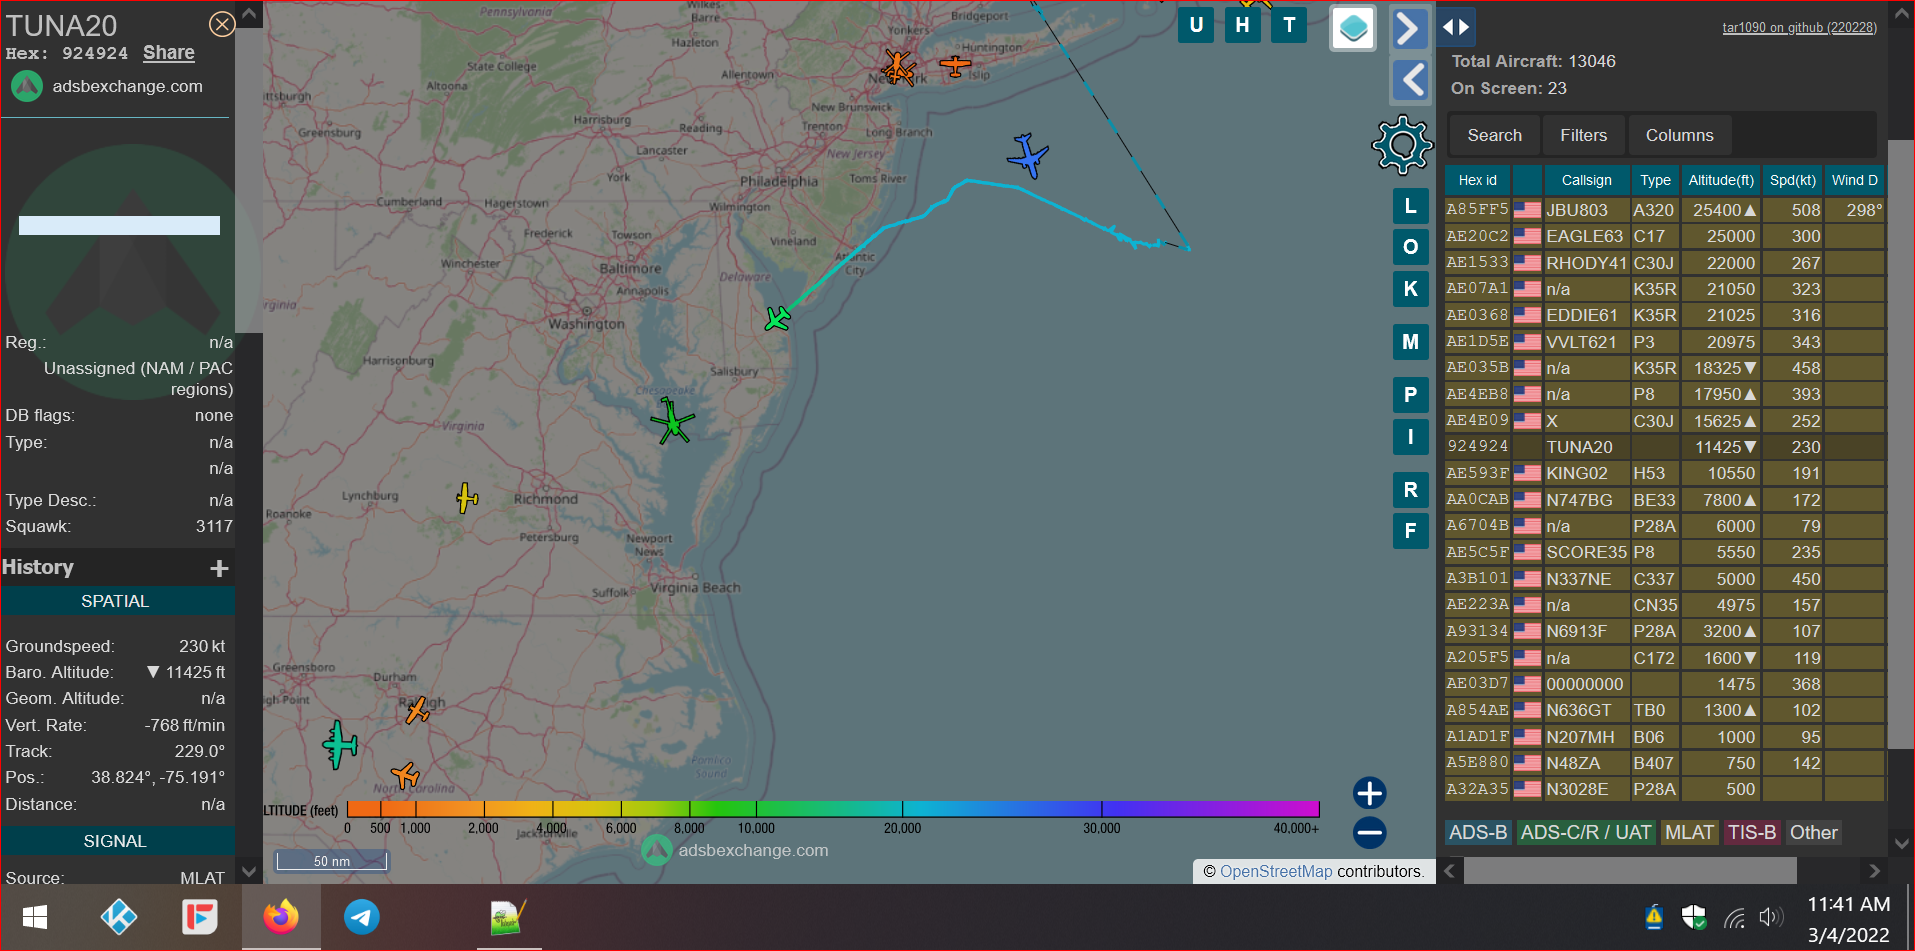This screenshot has height=951, width=1915.
Task: Click the TIS-B legend label
Action: click(x=1752, y=832)
